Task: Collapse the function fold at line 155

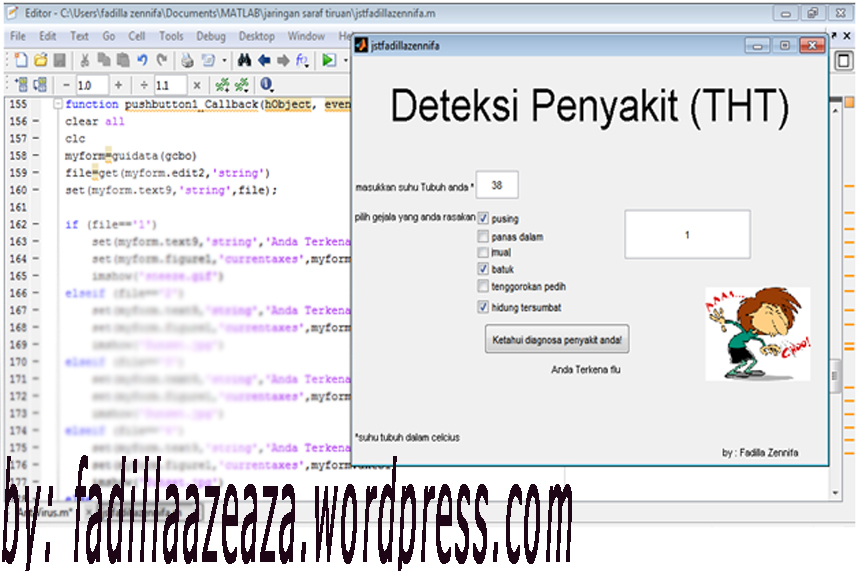Action: click(57, 104)
